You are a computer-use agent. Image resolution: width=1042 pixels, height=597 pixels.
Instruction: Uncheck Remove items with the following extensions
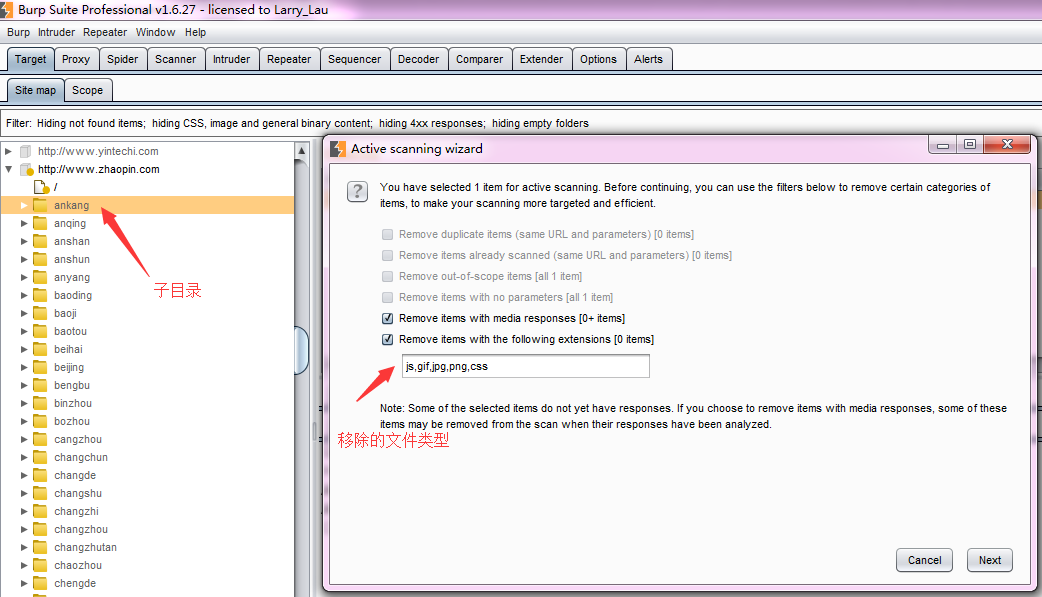pyautogui.click(x=387, y=340)
